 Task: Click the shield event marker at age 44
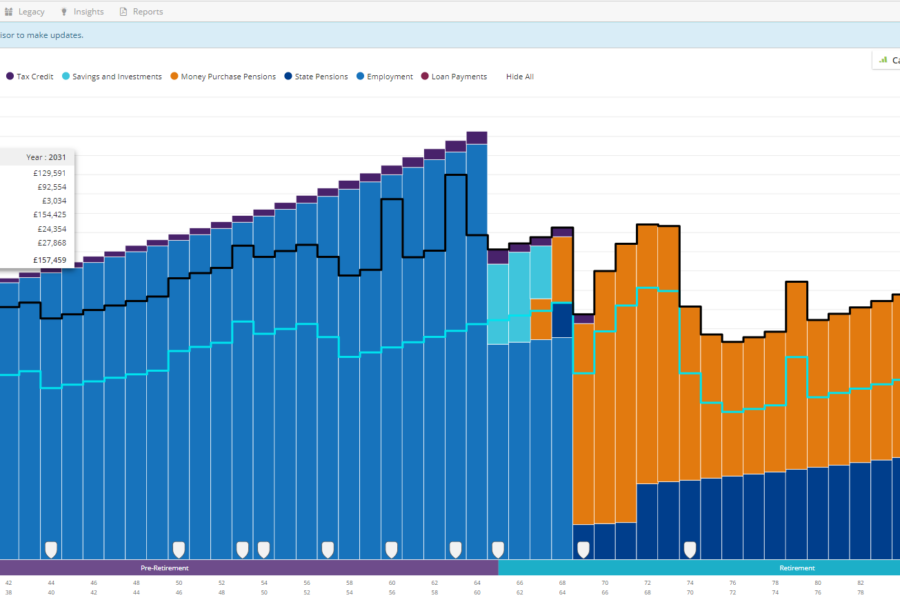tap(51, 549)
